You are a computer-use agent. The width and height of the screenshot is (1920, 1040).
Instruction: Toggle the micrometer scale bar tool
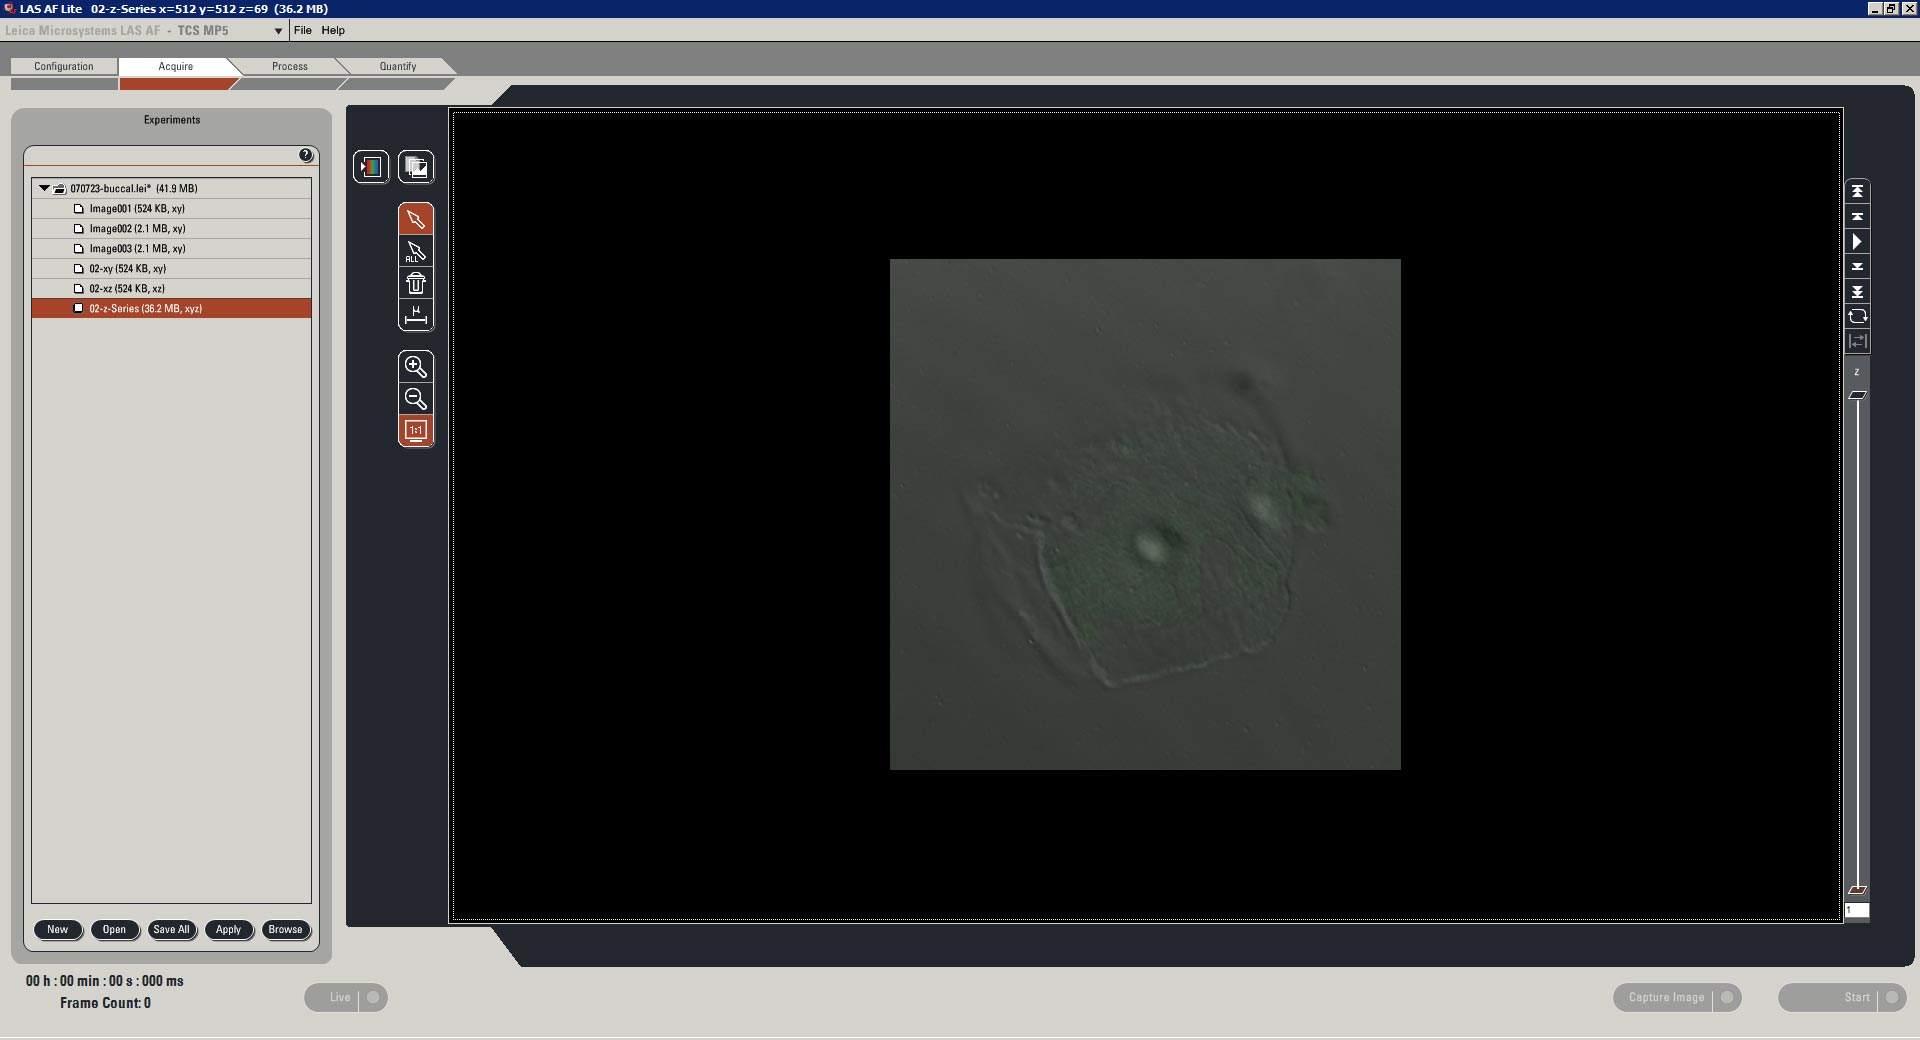(416, 316)
